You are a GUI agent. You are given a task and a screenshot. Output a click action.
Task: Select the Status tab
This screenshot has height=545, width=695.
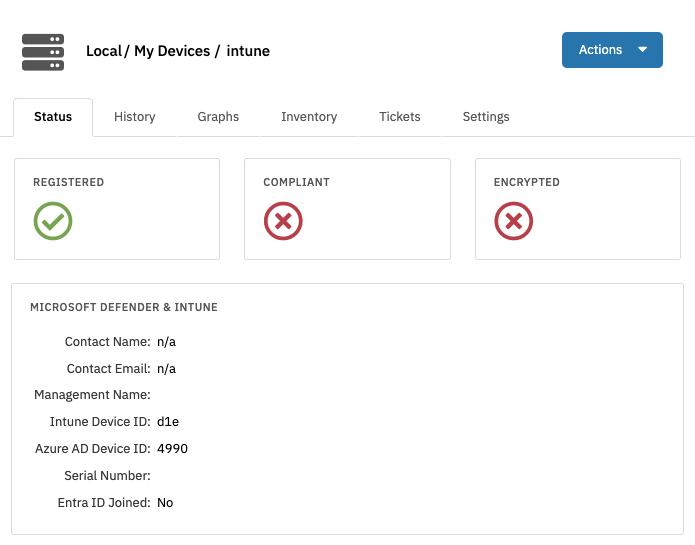pyautogui.click(x=53, y=117)
